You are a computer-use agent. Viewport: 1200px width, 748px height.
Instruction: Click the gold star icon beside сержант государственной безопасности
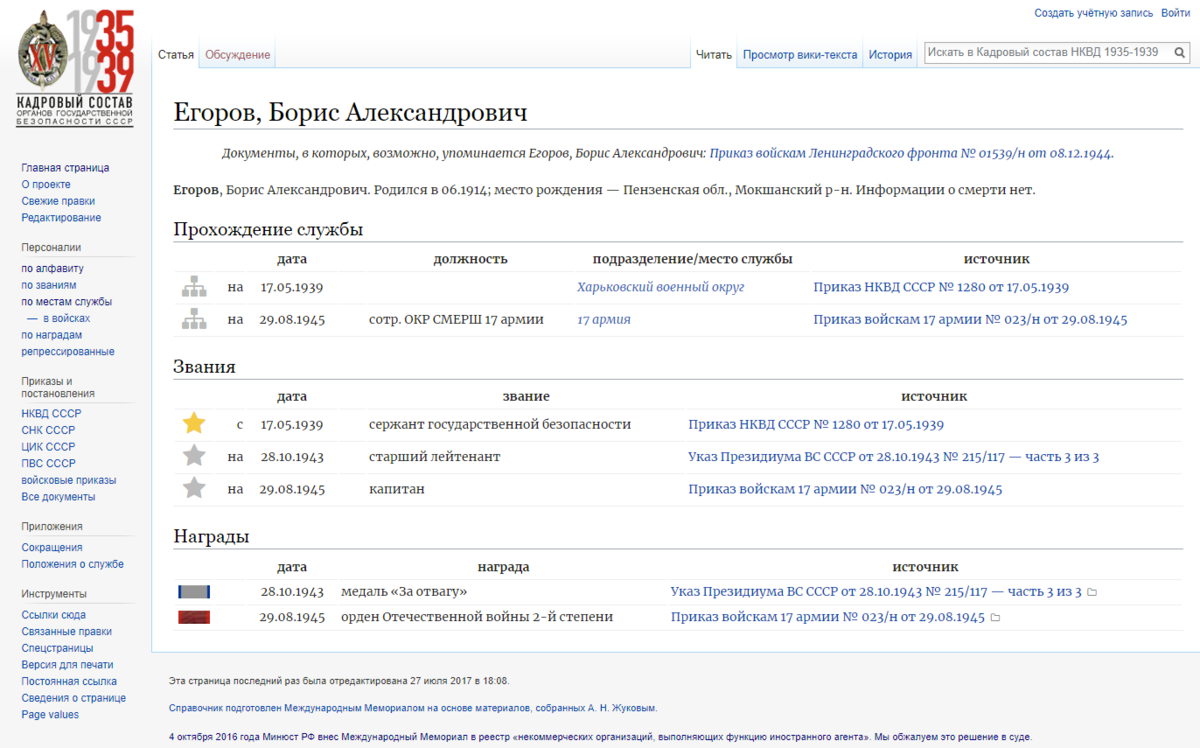tap(194, 424)
